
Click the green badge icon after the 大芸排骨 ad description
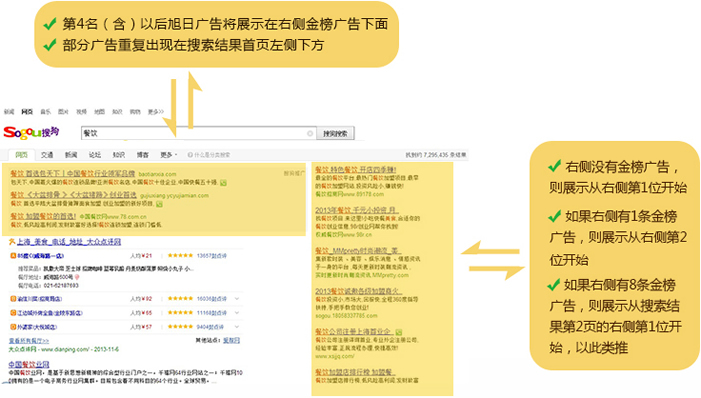pyautogui.click(x=159, y=204)
